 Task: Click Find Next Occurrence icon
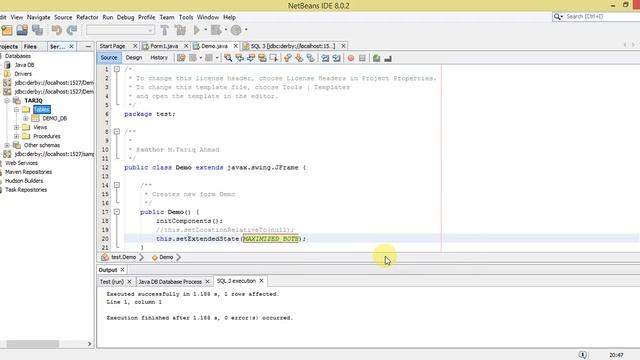(251, 58)
